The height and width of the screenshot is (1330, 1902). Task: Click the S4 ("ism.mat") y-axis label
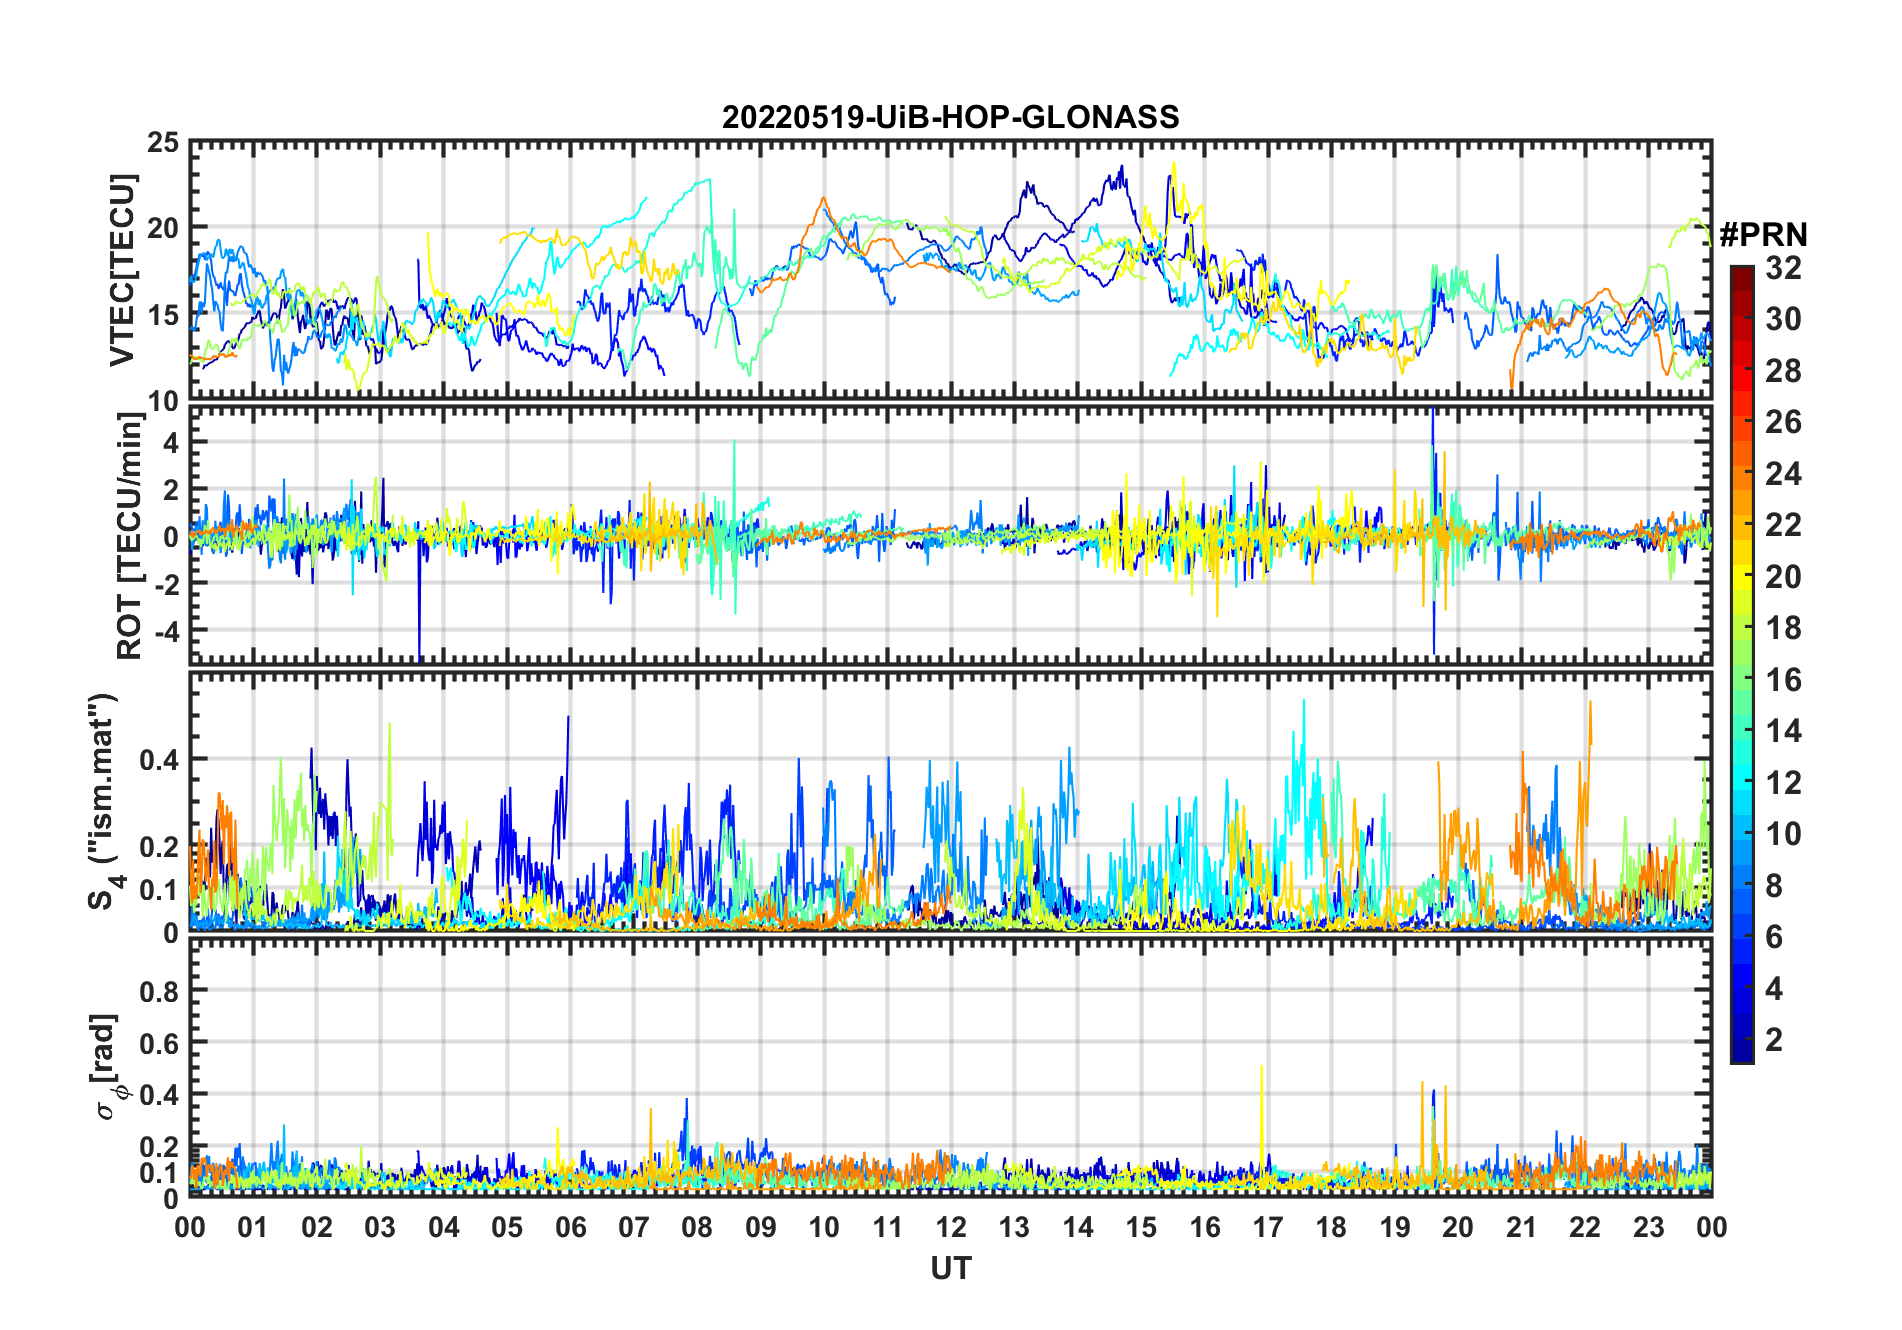coord(103,801)
